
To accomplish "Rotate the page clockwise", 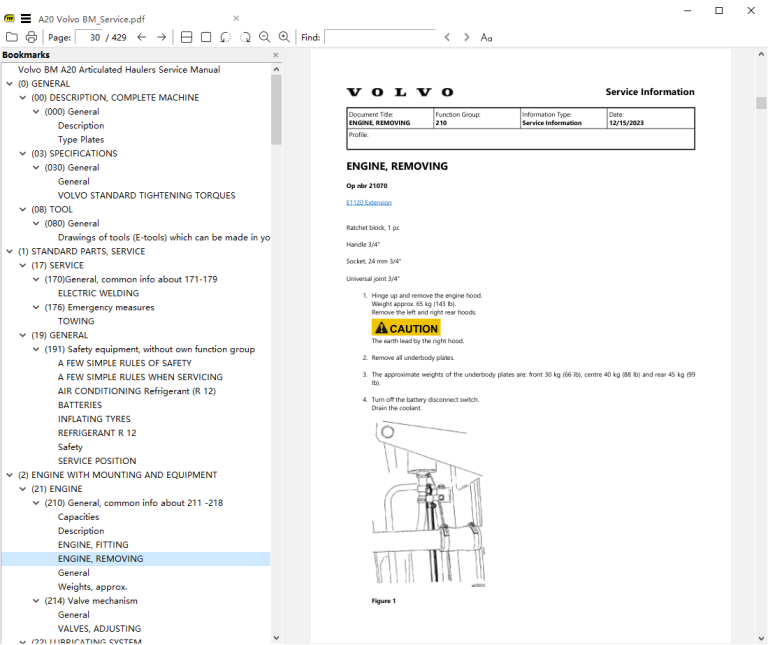I will click(x=245, y=37).
